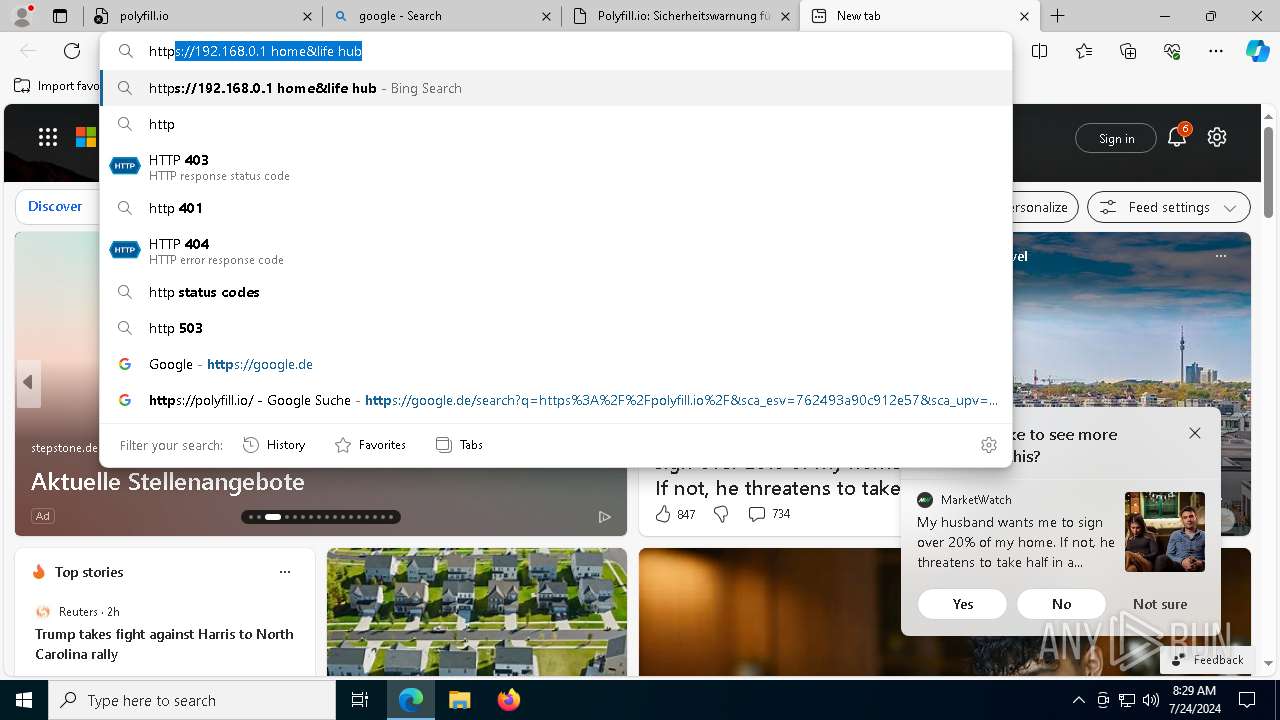The width and height of the screenshot is (1280, 720).
Task: Click the Task View taskbar icon
Action: [x=360, y=700]
